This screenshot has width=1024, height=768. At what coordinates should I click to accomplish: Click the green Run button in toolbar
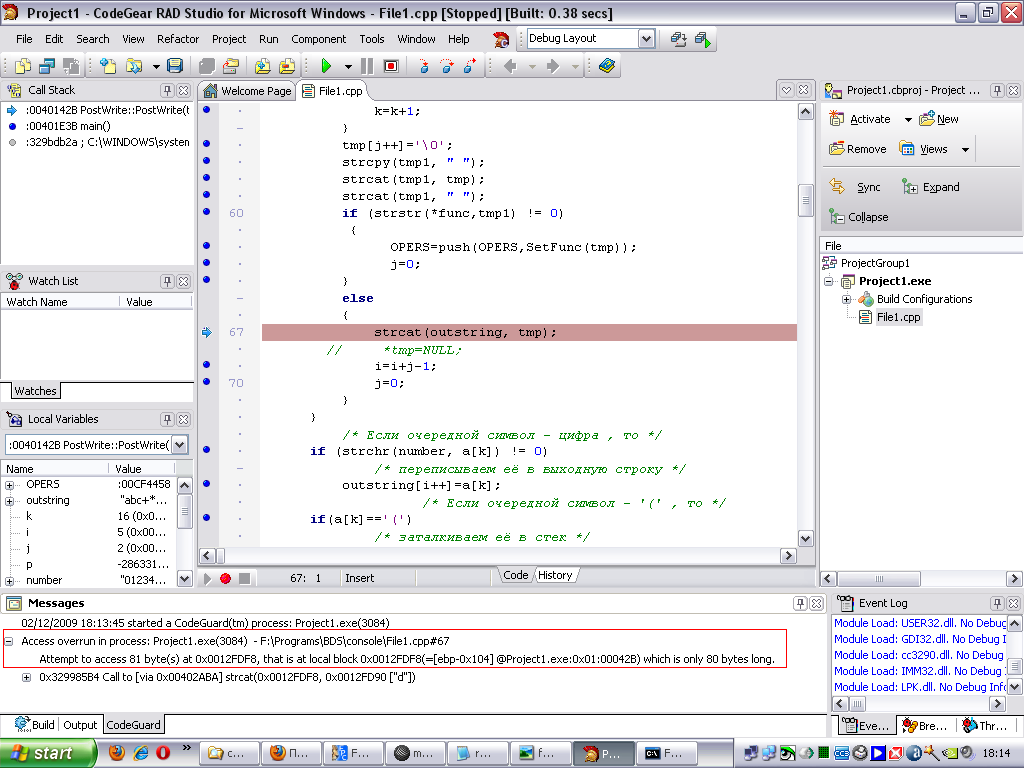point(325,66)
